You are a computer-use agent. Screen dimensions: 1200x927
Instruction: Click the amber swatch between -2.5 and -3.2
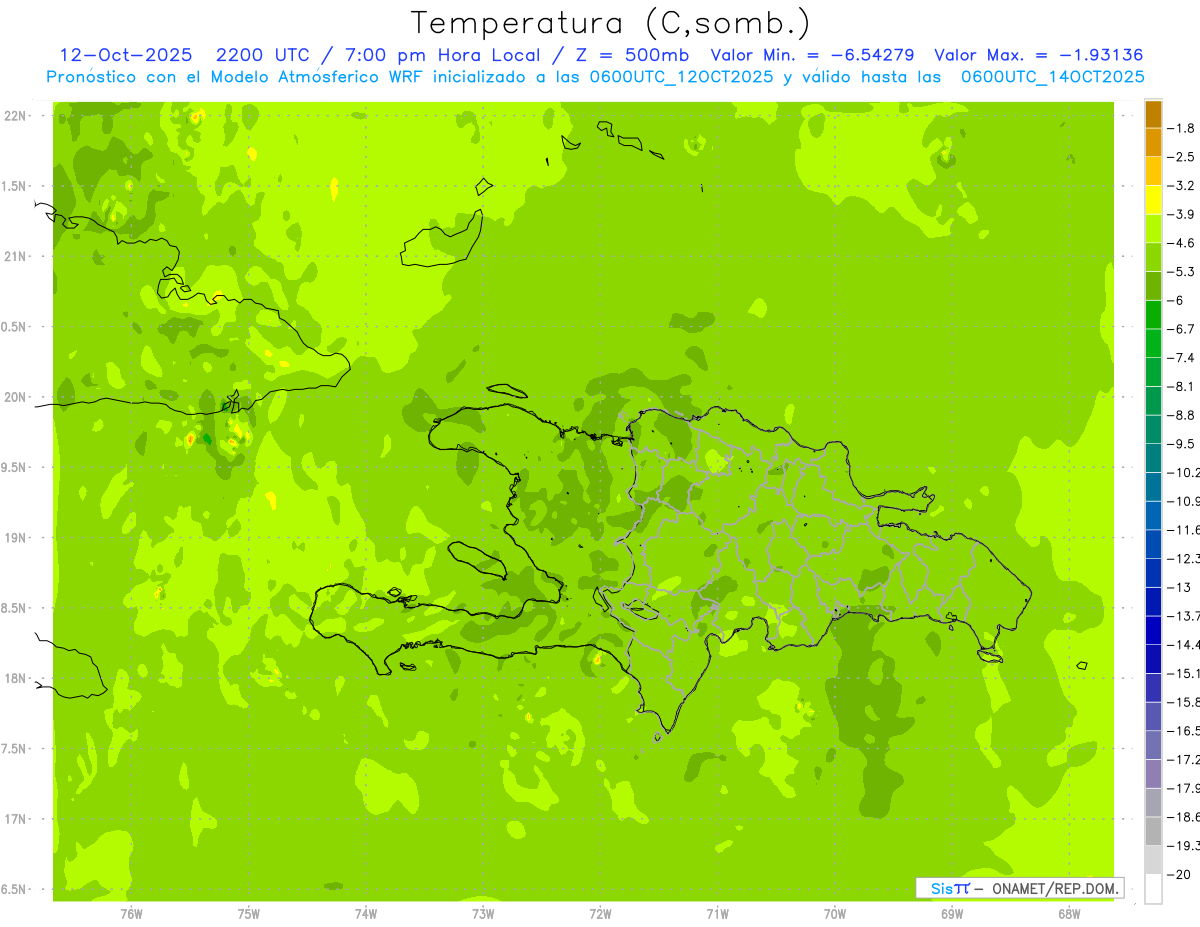tap(1153, 171)
